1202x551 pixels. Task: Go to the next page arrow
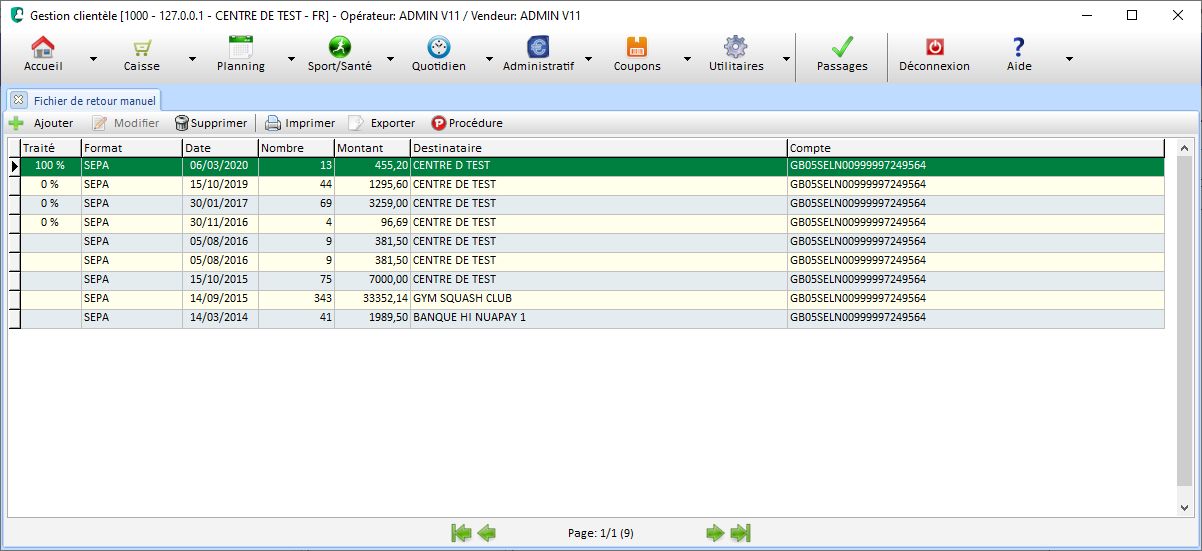point(714,533)
